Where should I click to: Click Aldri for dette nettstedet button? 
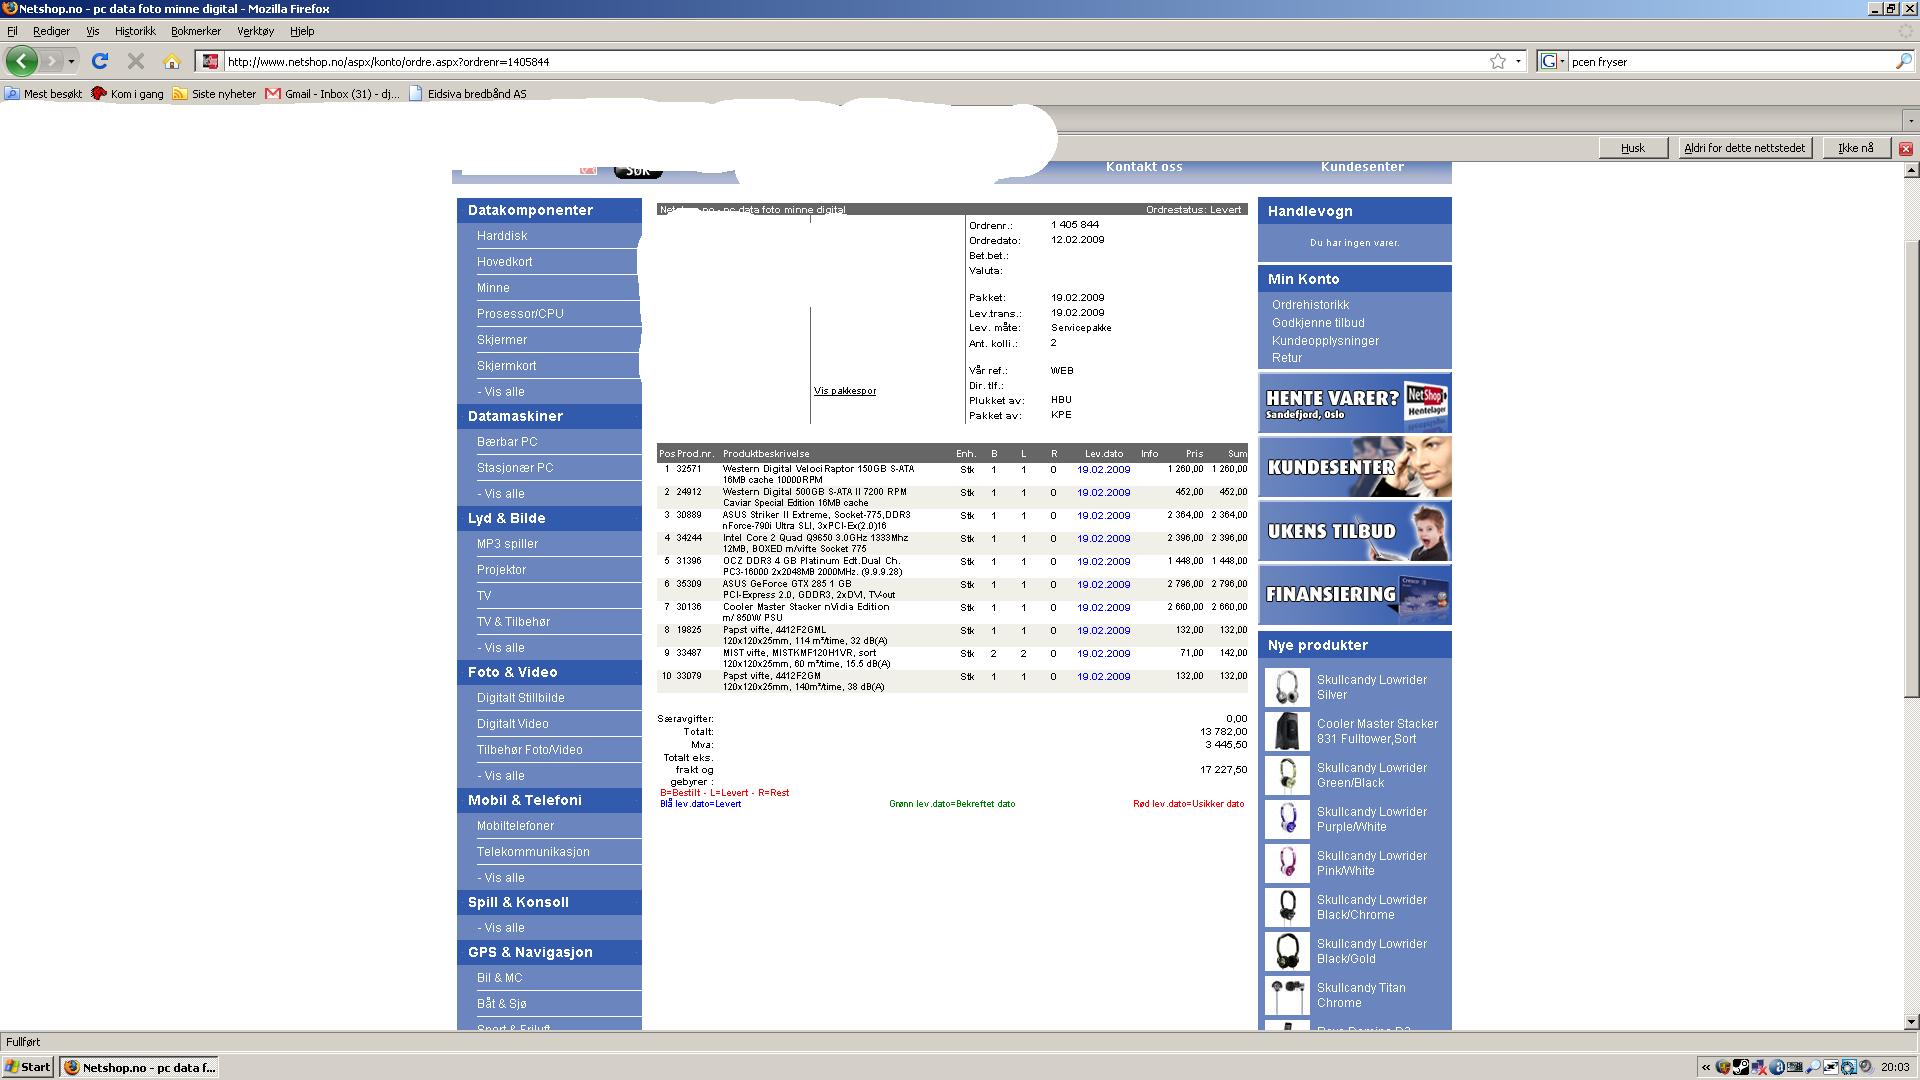click(x=1744, y=148)
